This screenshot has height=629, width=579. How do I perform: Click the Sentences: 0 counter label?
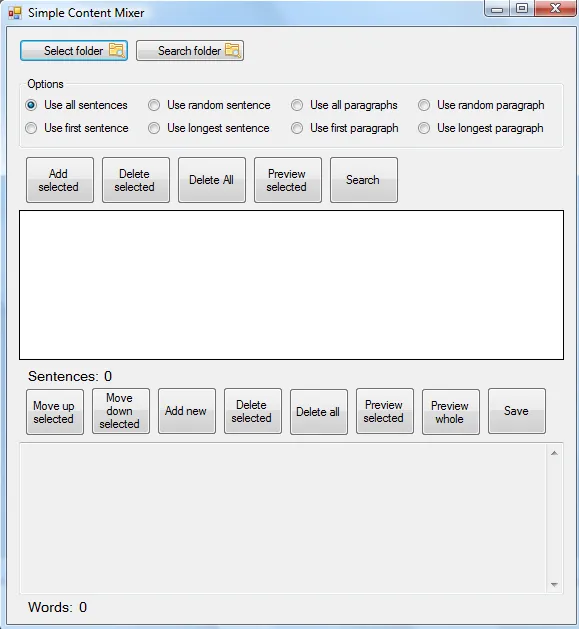click(70, 376)
